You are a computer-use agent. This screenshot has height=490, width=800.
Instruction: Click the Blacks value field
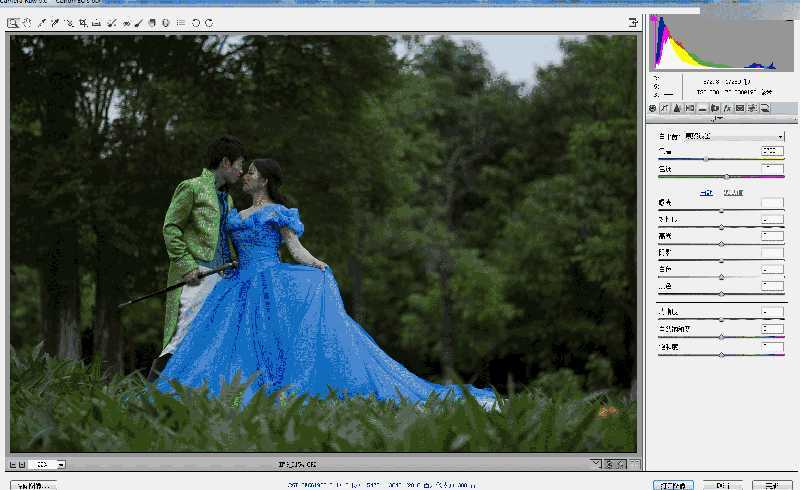click(772, 286)
